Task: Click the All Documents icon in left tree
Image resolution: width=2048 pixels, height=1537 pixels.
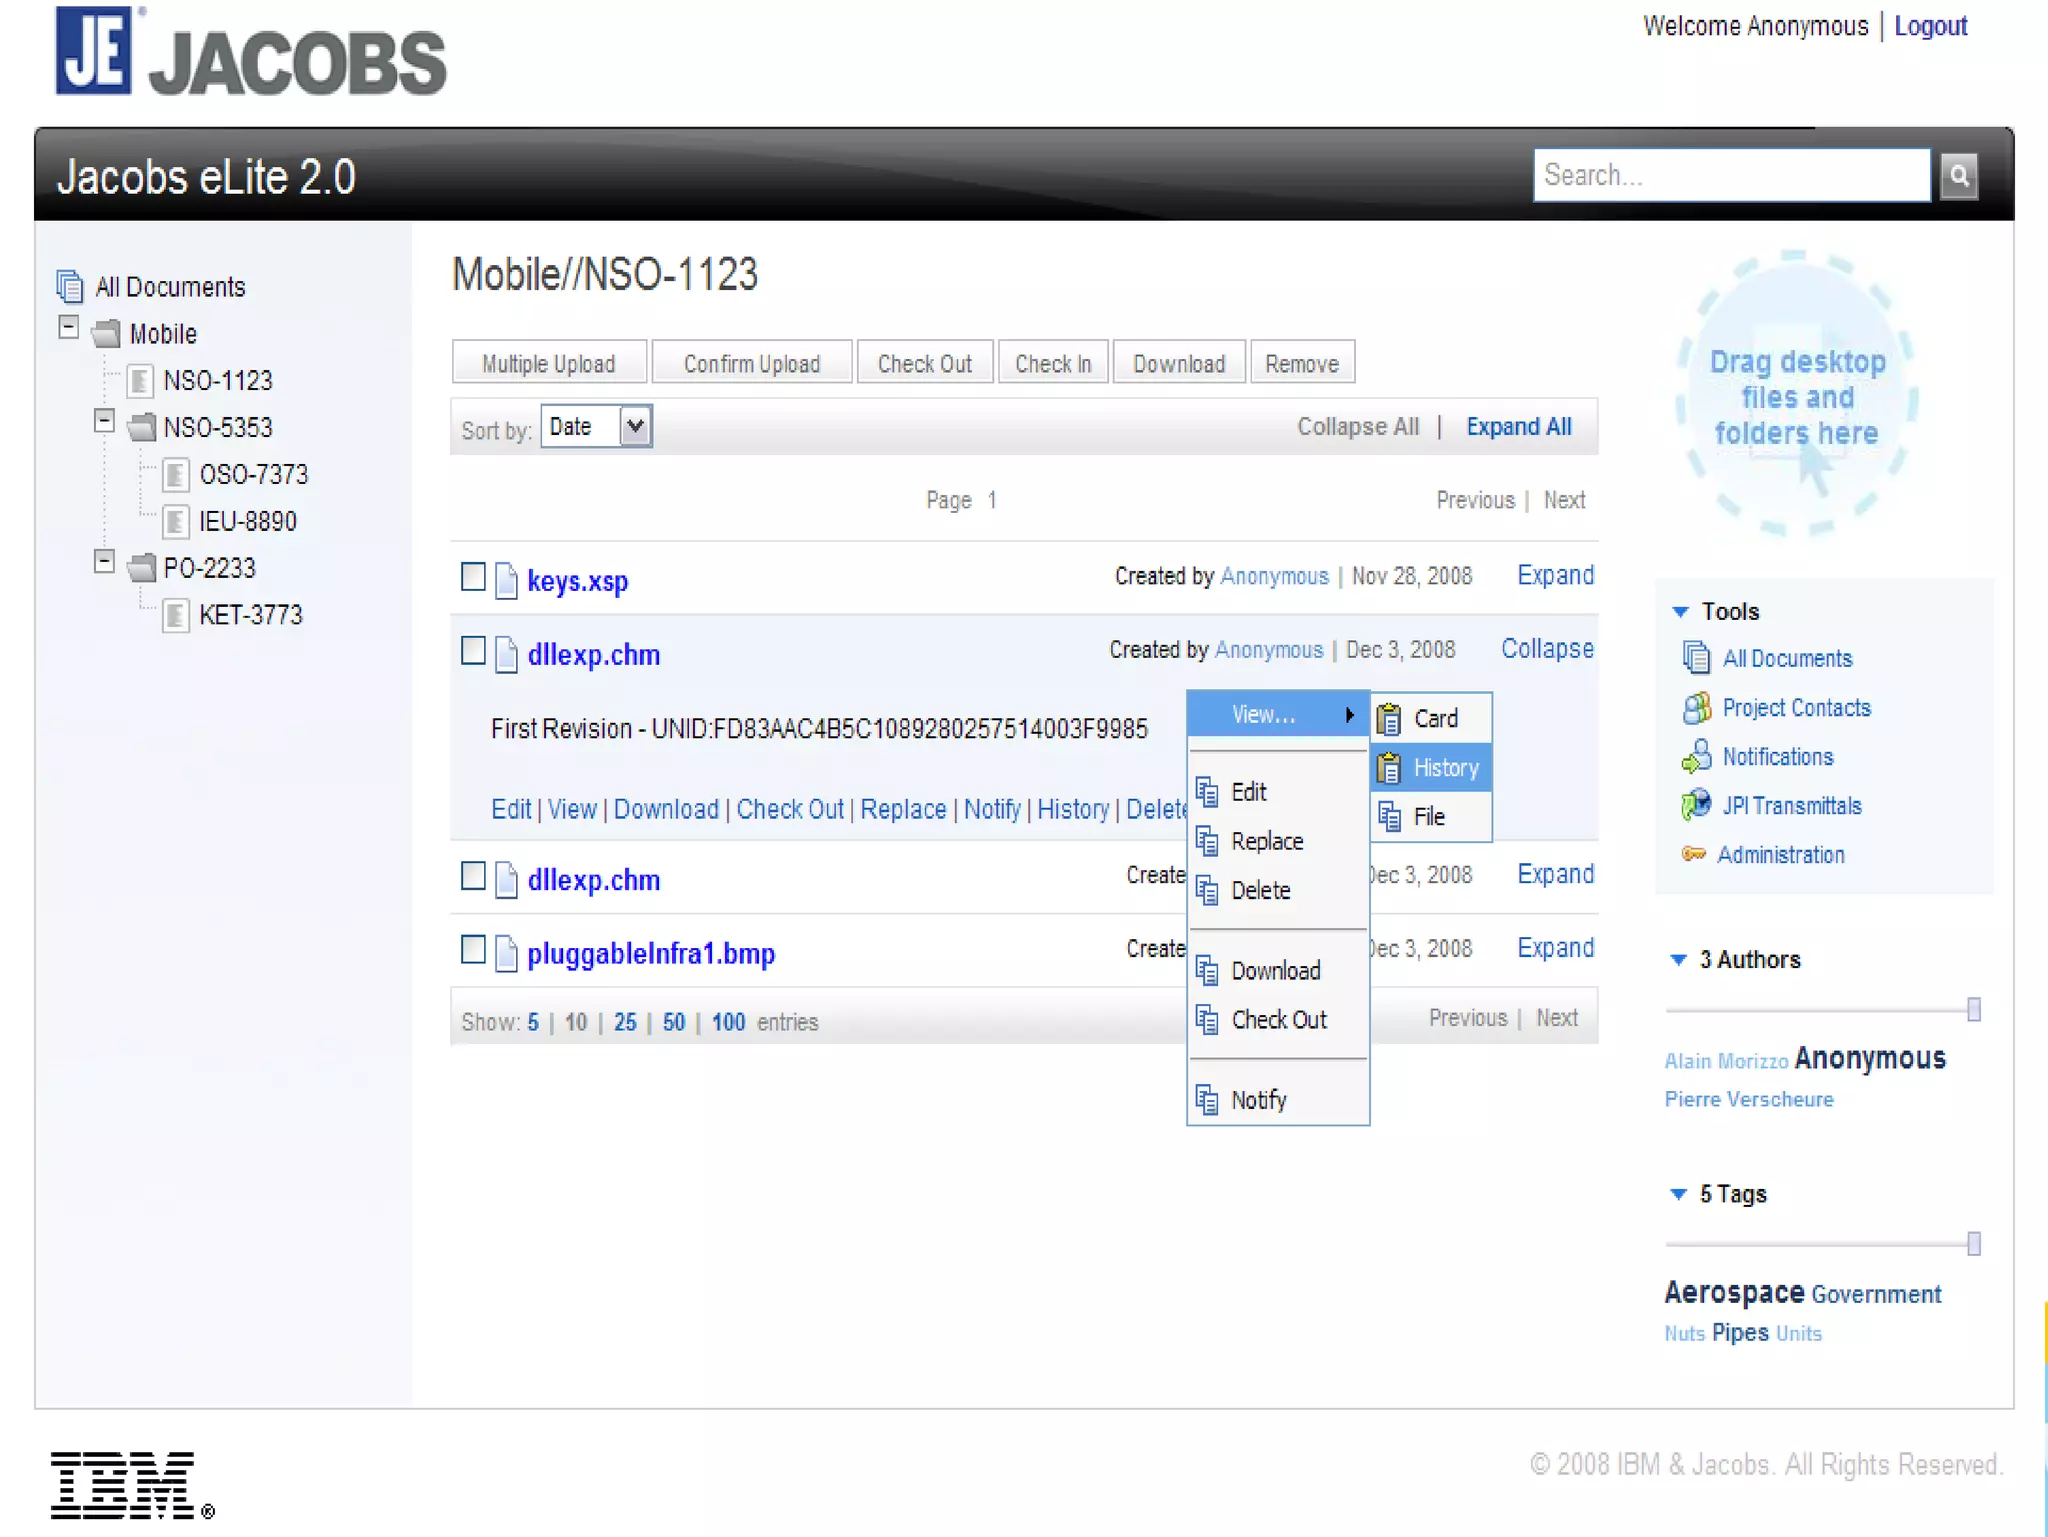Action: tap(70, 287)
